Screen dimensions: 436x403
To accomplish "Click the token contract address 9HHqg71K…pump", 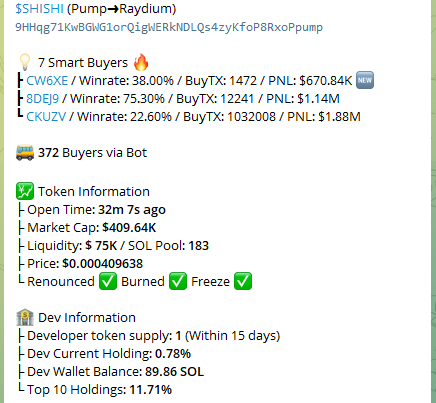I will (x=169, y=27).
